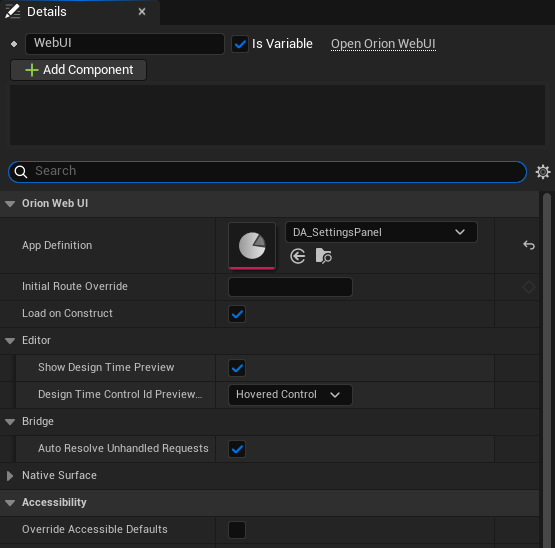Toggle Auto Resolve Unhandled Requests checkbox
This screenshot has width=555, height=548.
237,449
